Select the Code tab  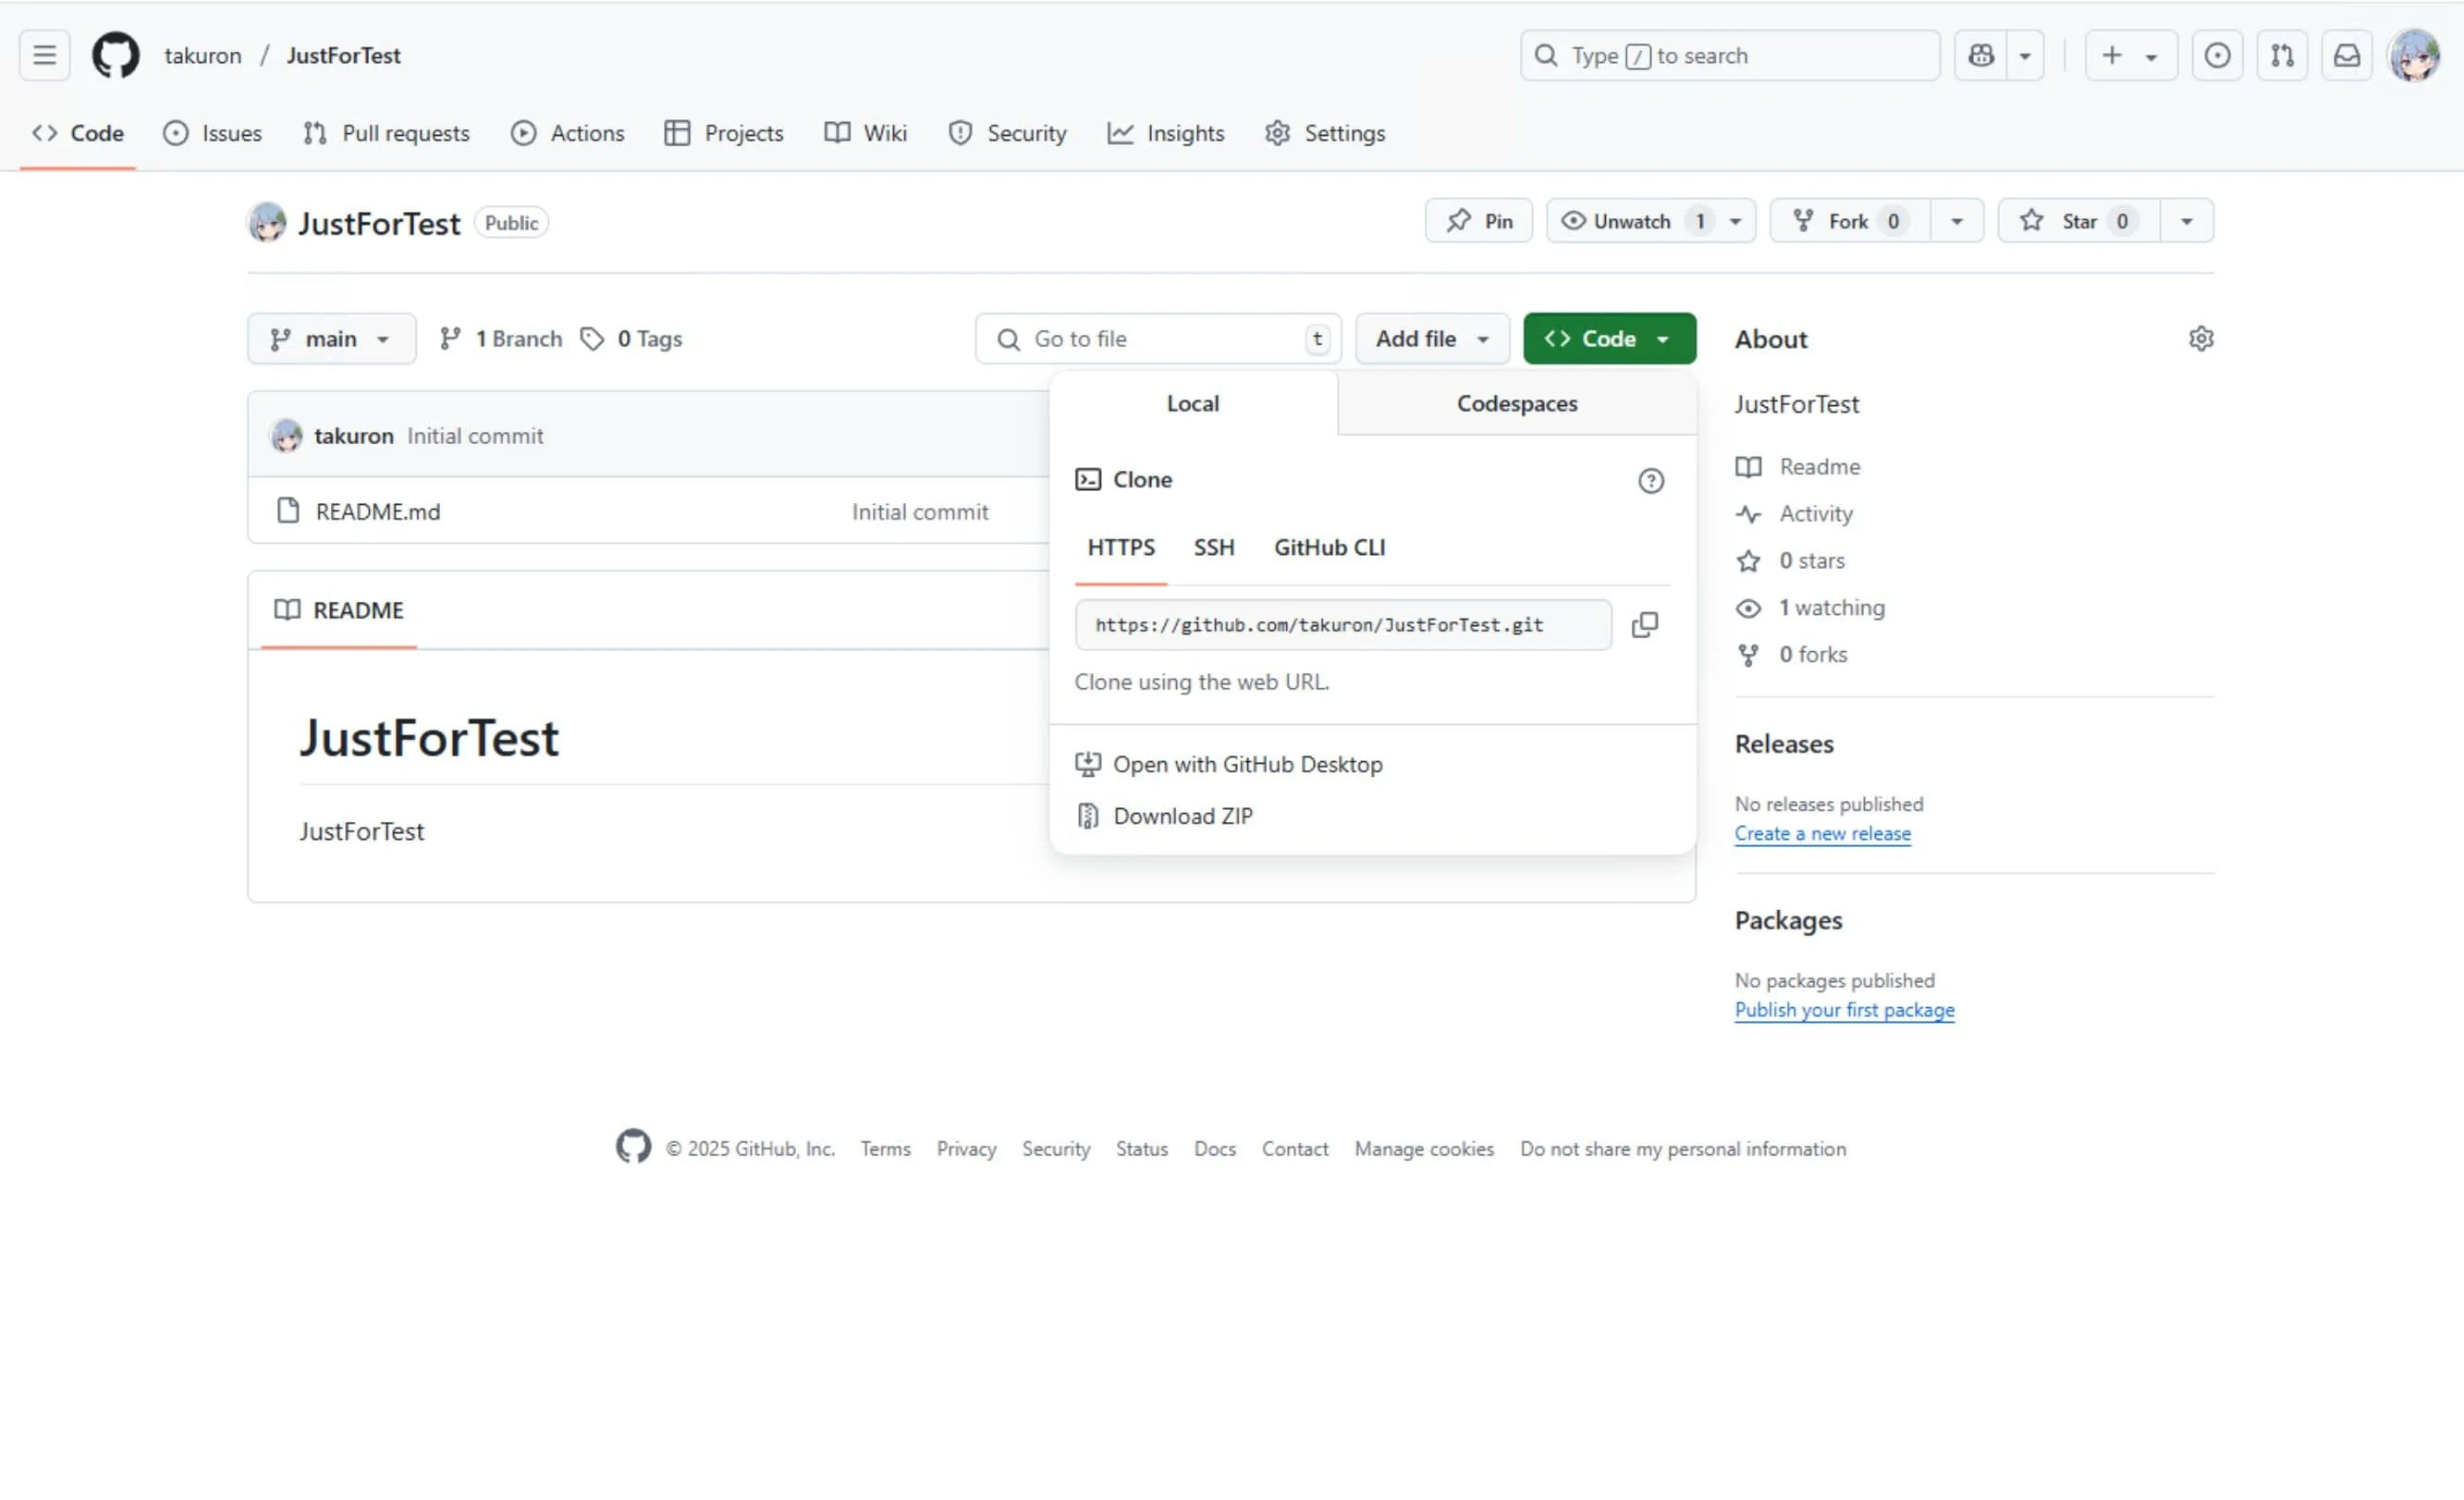click(x=78, y=133)
